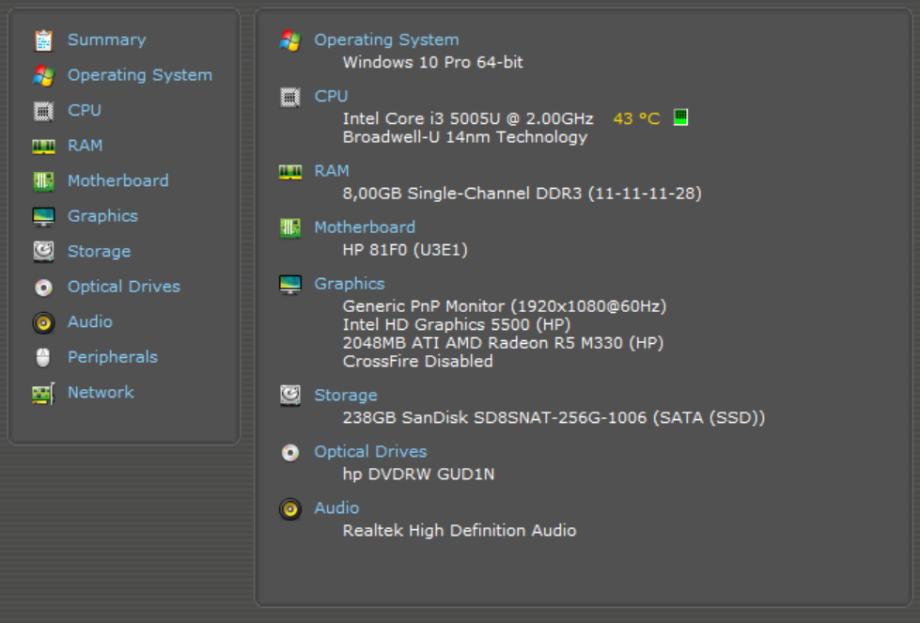The image size is (920, 623).
Task: Click the Audio speaker icon in sidebar
Action: 43,323
